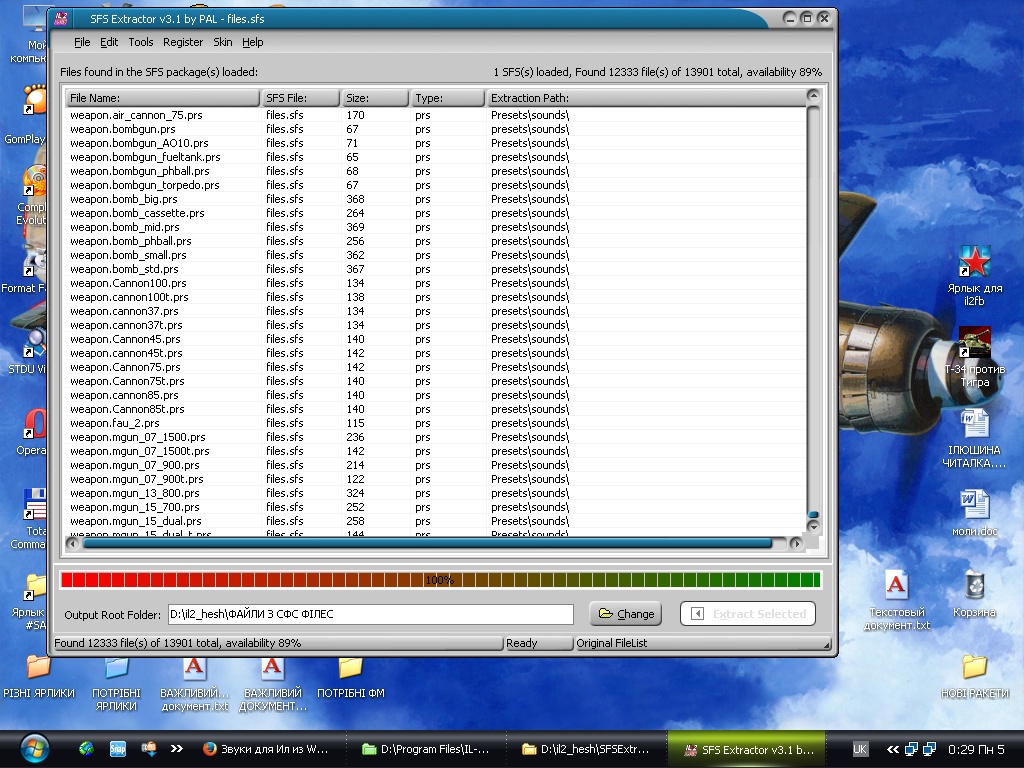
Task: Click the horizontal scrollbar thumb
Action: click(428, 543)
